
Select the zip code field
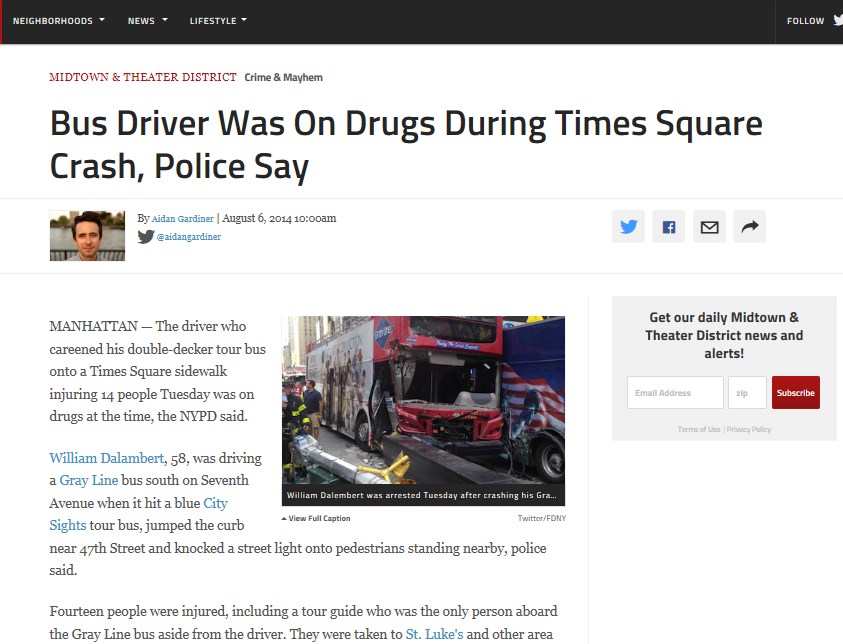(x=746, y=392)
